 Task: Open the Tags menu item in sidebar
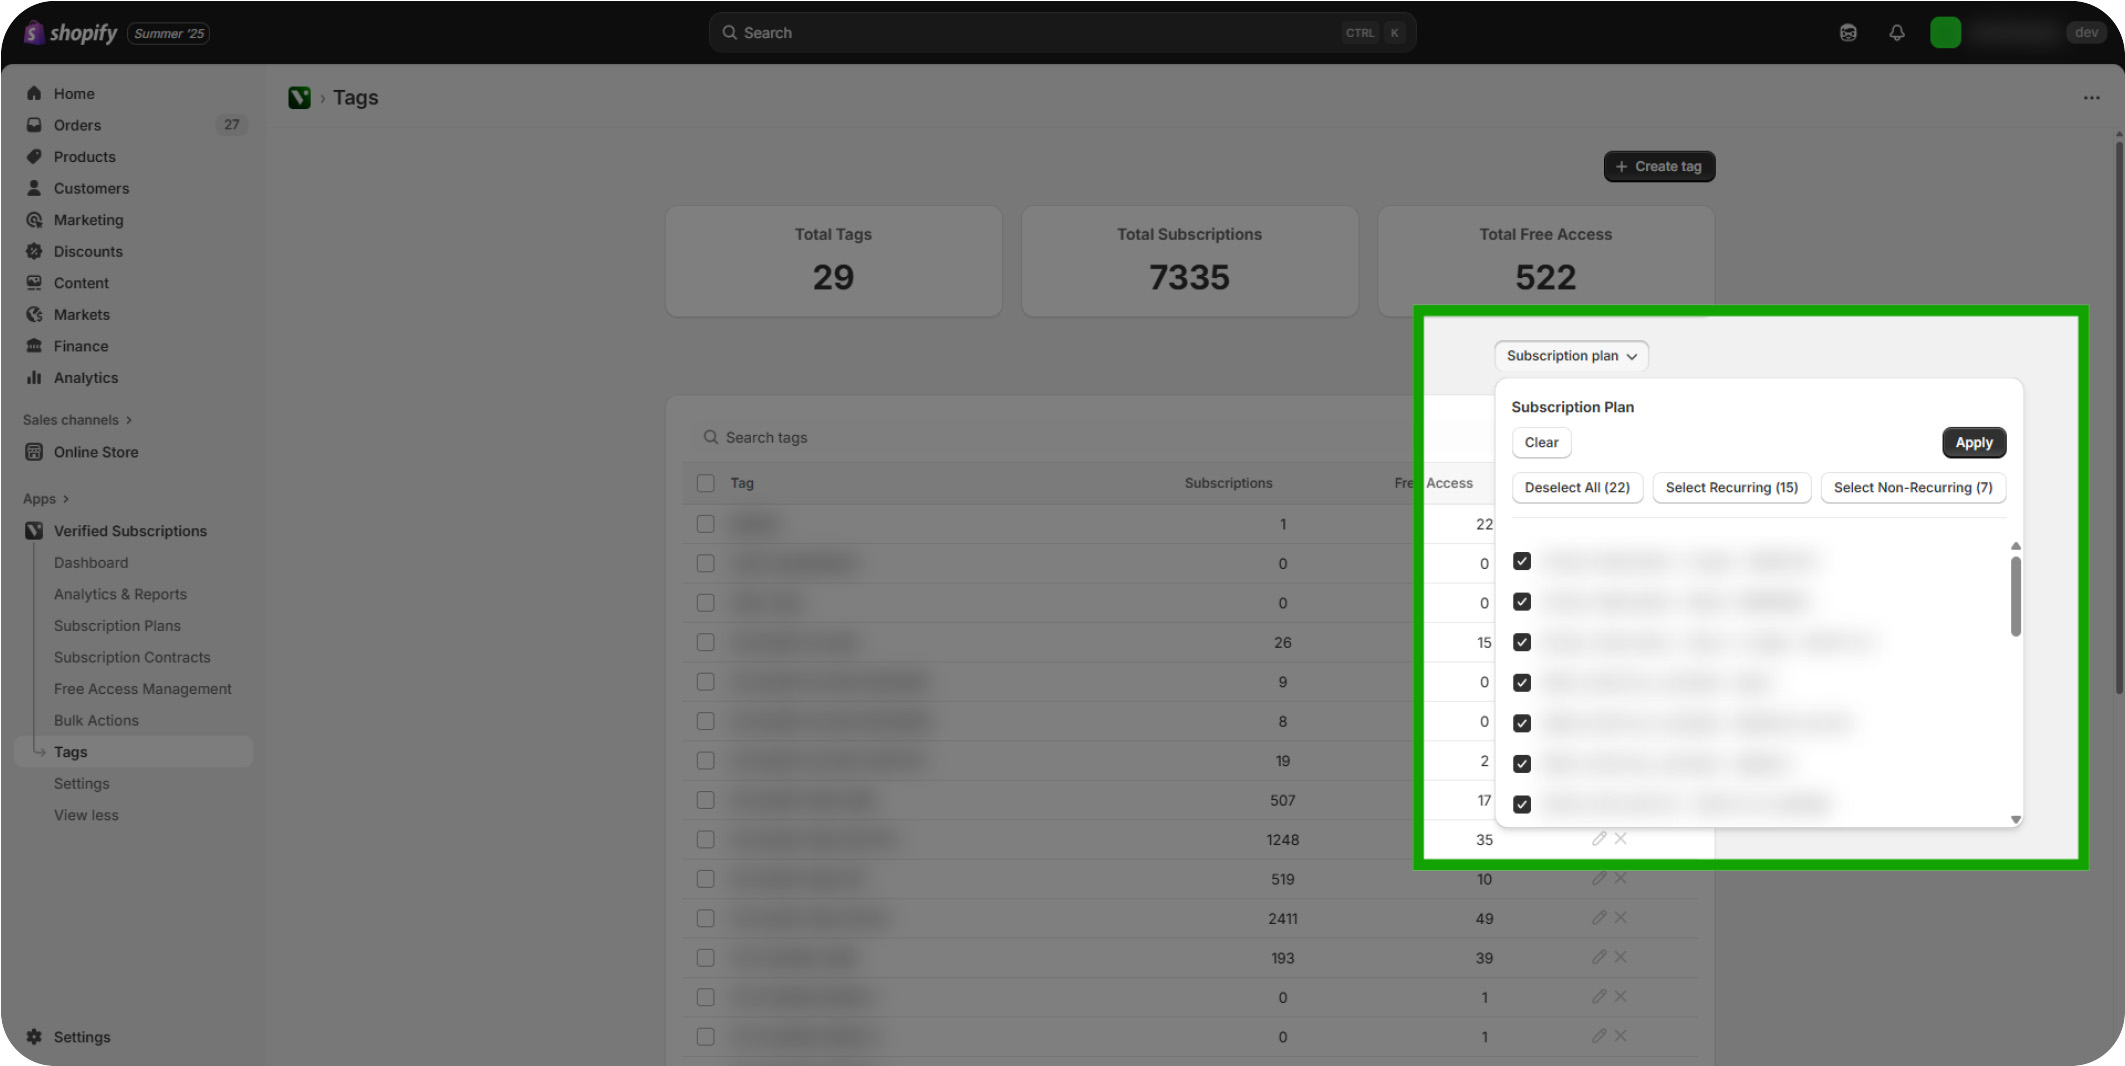tap(134, 752)
